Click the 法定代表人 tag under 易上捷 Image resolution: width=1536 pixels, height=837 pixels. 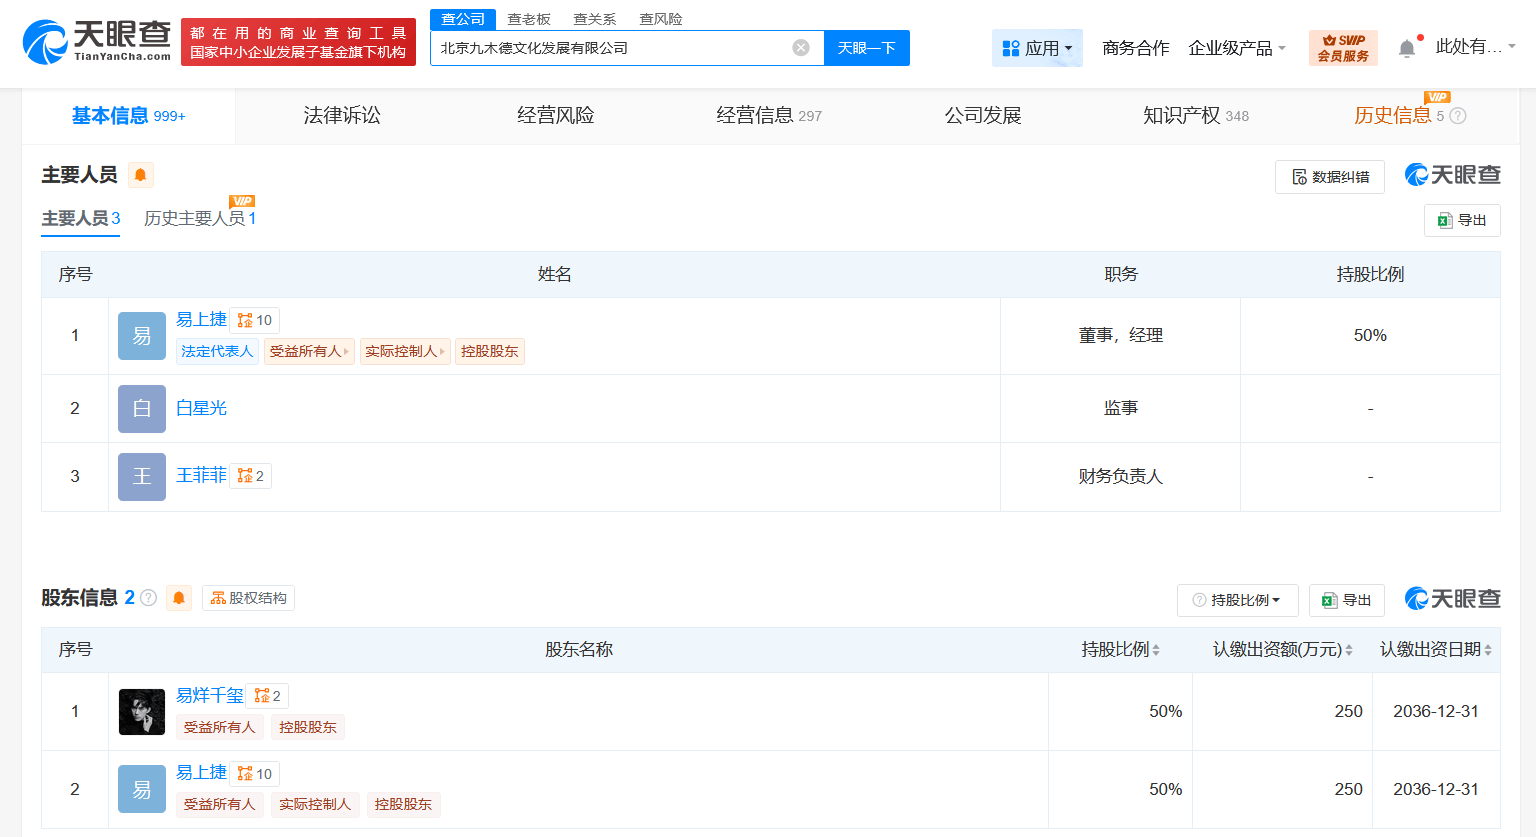coord(217,352)
